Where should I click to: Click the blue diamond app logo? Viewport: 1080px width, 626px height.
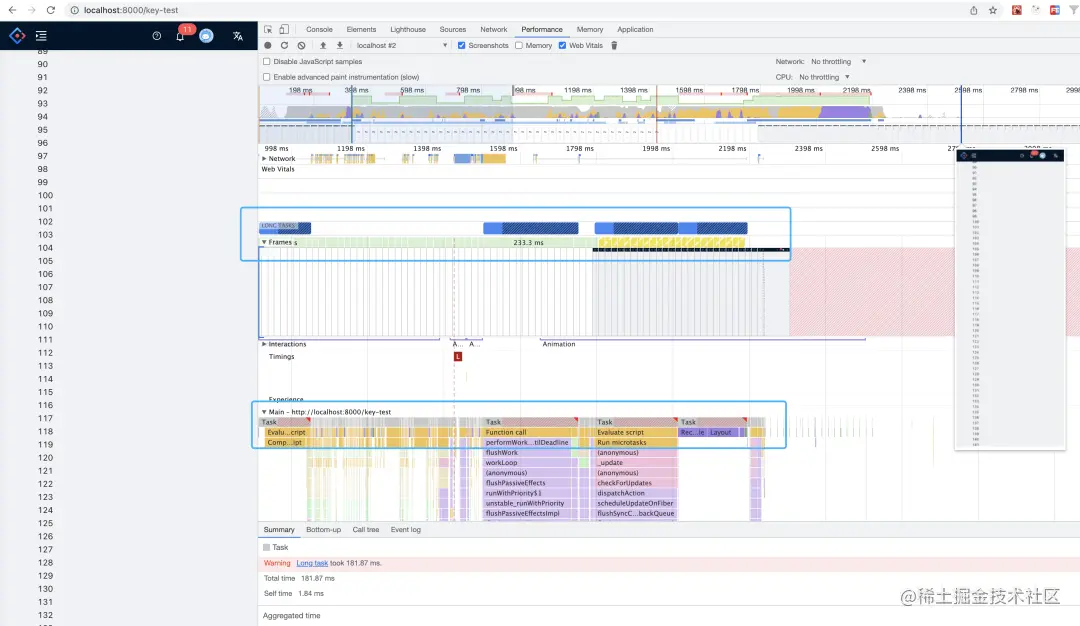[x=17, y=35]
